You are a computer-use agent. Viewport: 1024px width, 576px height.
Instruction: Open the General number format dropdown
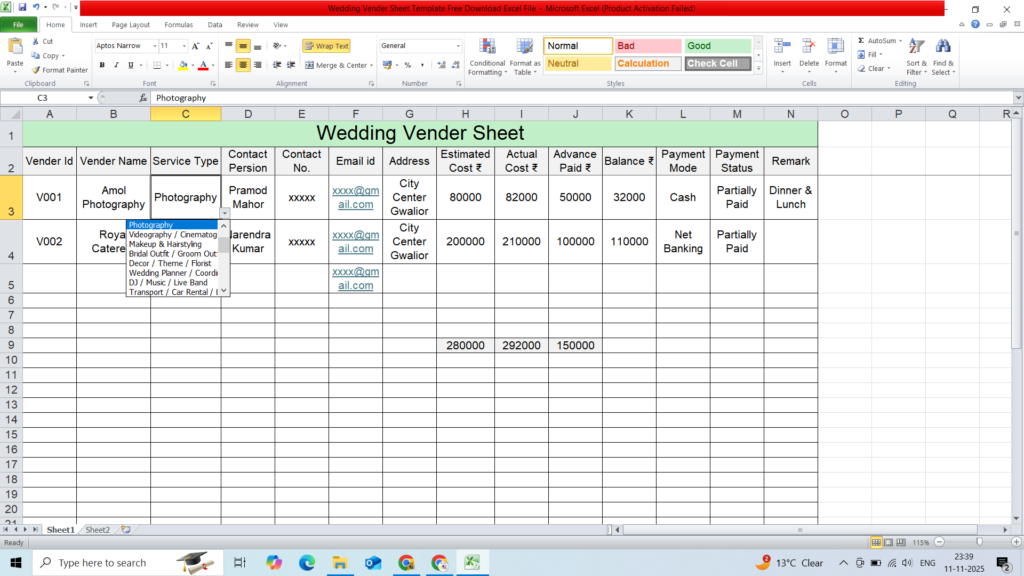pos(458,46)
